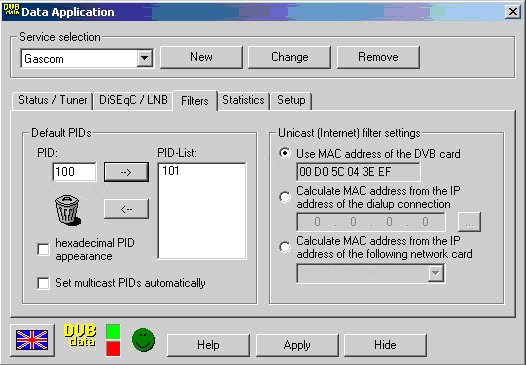Select the Filters tab

tap(195, 100)
